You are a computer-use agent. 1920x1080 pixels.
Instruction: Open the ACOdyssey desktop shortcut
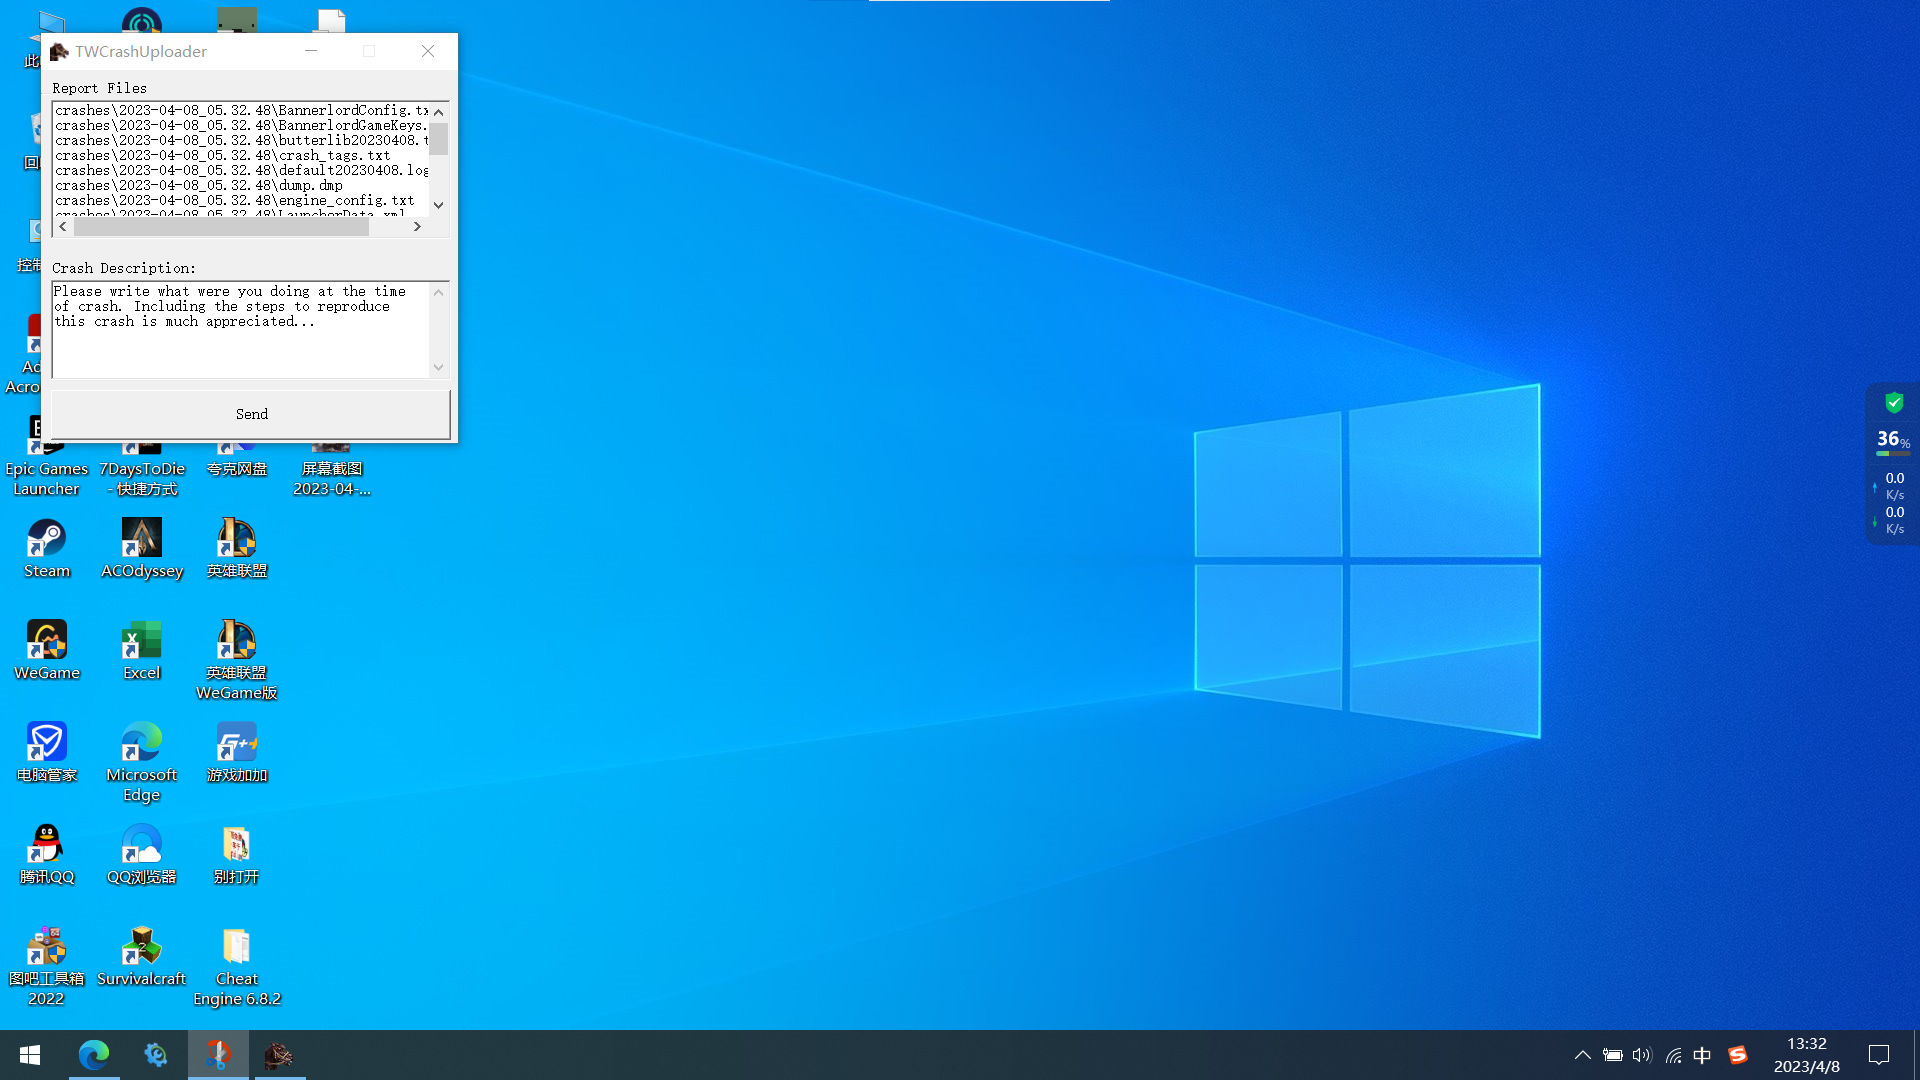(x=142, y=549)
